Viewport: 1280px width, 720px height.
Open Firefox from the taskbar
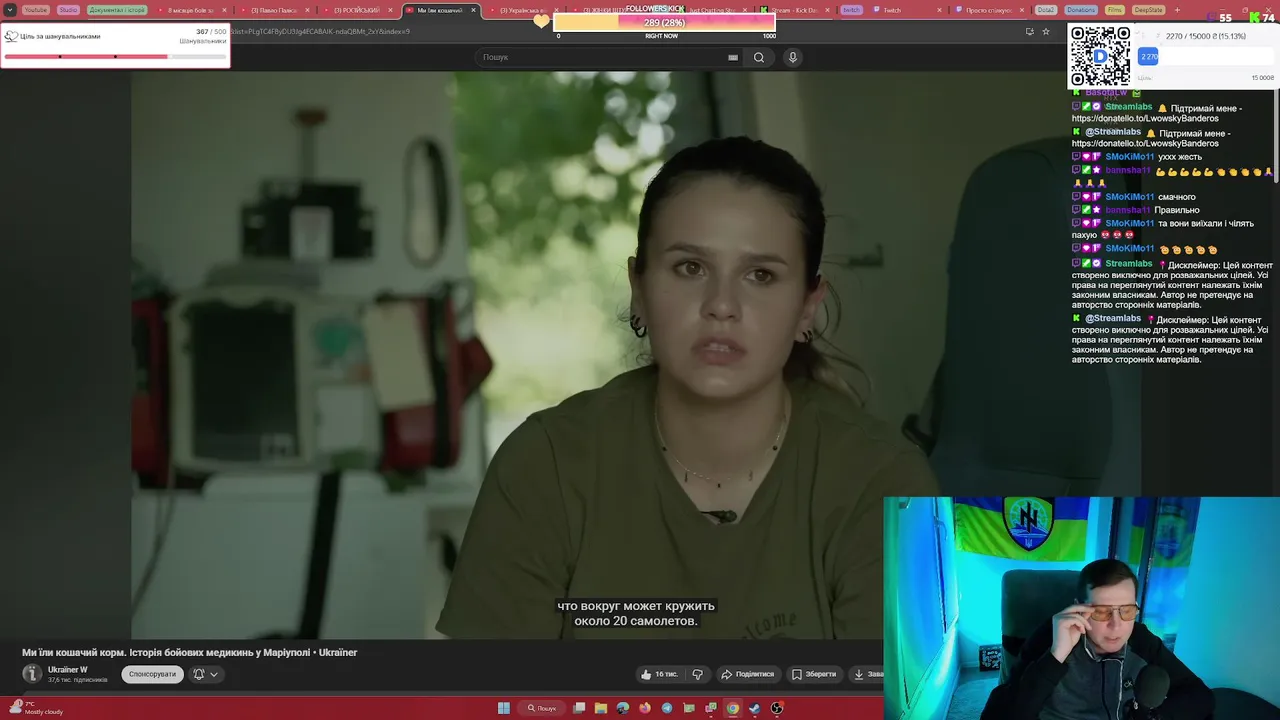[x=645, y=708]
